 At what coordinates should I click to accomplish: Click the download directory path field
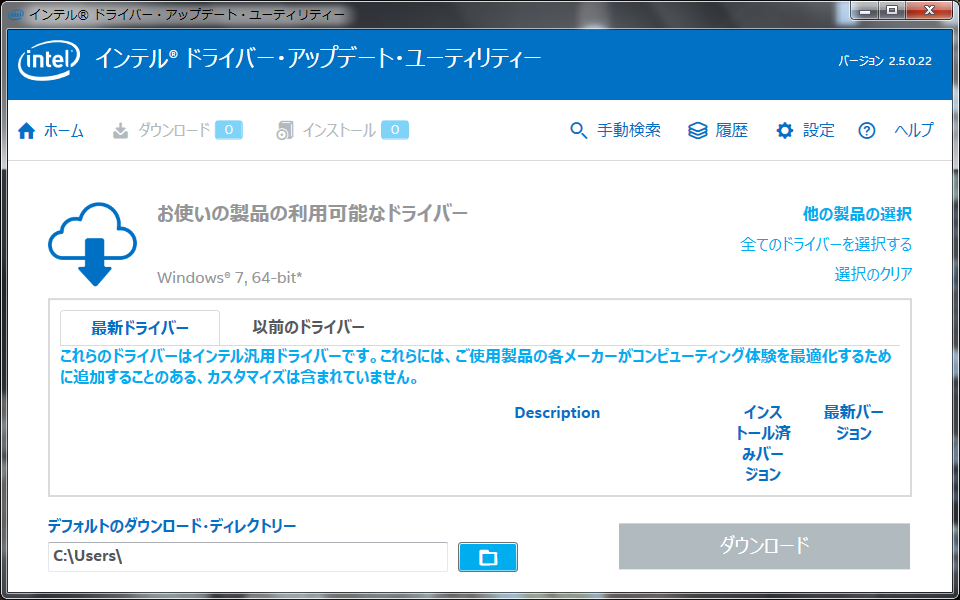[248, 557]
